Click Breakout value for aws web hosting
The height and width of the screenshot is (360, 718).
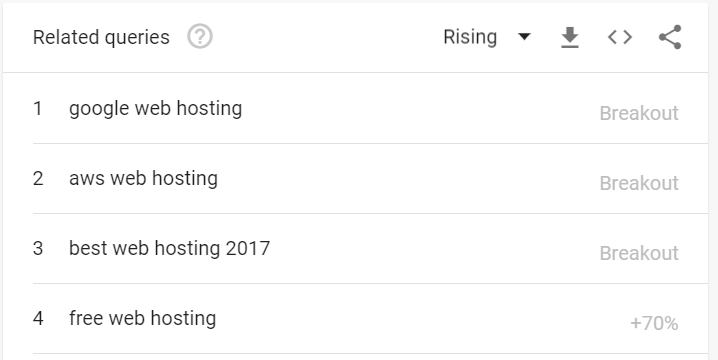point(639,183)
